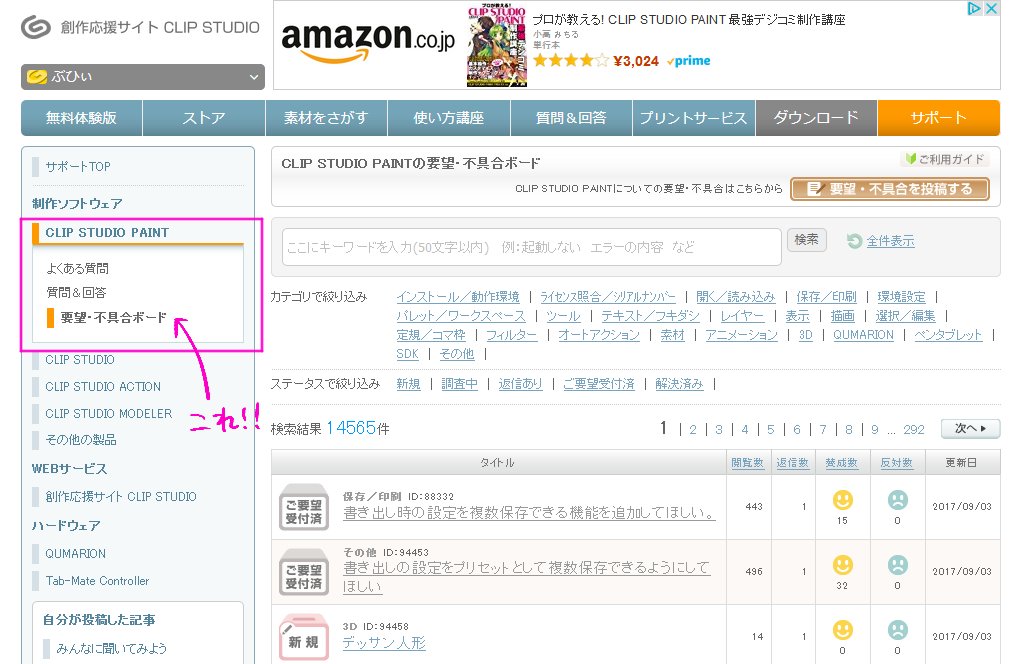Image resolution: width=1034 pixels, height=664 pixels.
Task: Go to results page 2
Action: coord(693,430)
